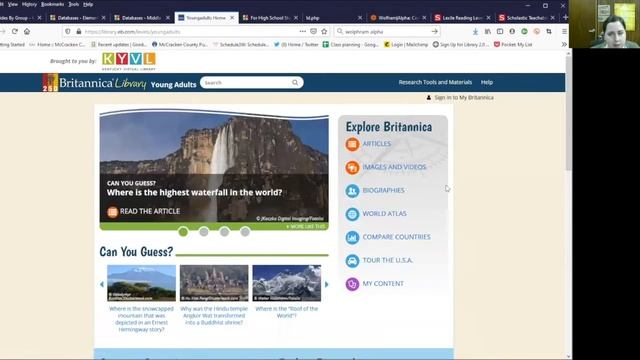Image resolution: width=640 pixels, height=360 pixels.
Task: Open the Ernest Hemingway snowcapped mountain question
Action: pyautogui.click(x=141, y=319)
